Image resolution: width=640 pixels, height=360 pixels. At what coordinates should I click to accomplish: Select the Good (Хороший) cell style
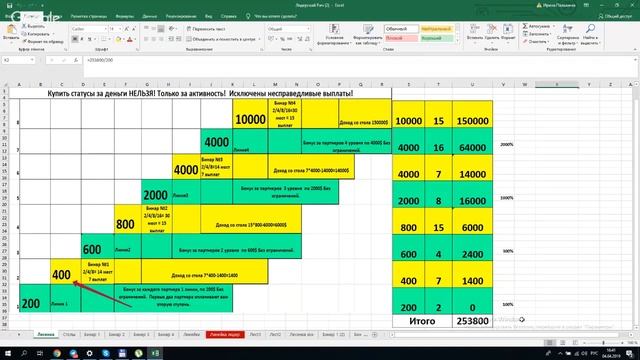point(436,38)
